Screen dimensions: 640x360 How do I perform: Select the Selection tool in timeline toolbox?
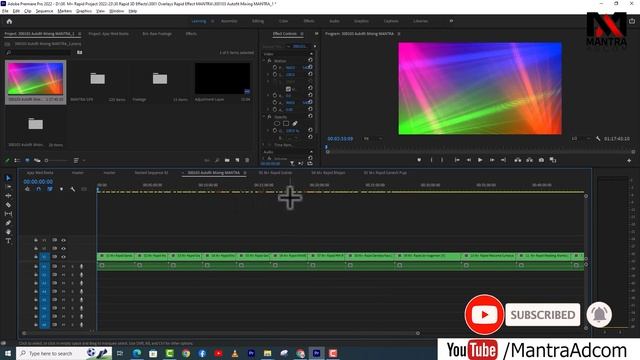pyautogui.click(x=8, y=178)
